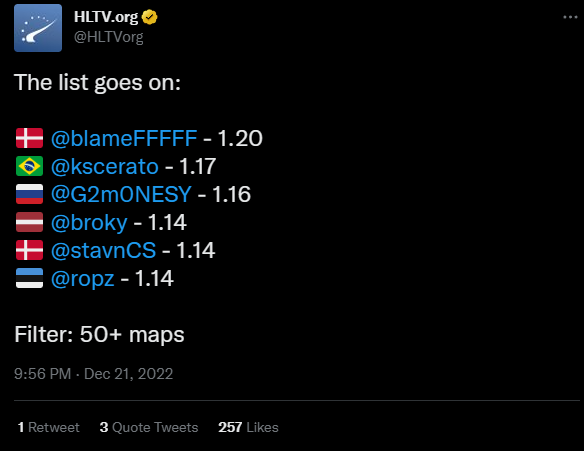Open the @ropz mention
This screenshot has width=584, height=451.
[x=82, y=279]
